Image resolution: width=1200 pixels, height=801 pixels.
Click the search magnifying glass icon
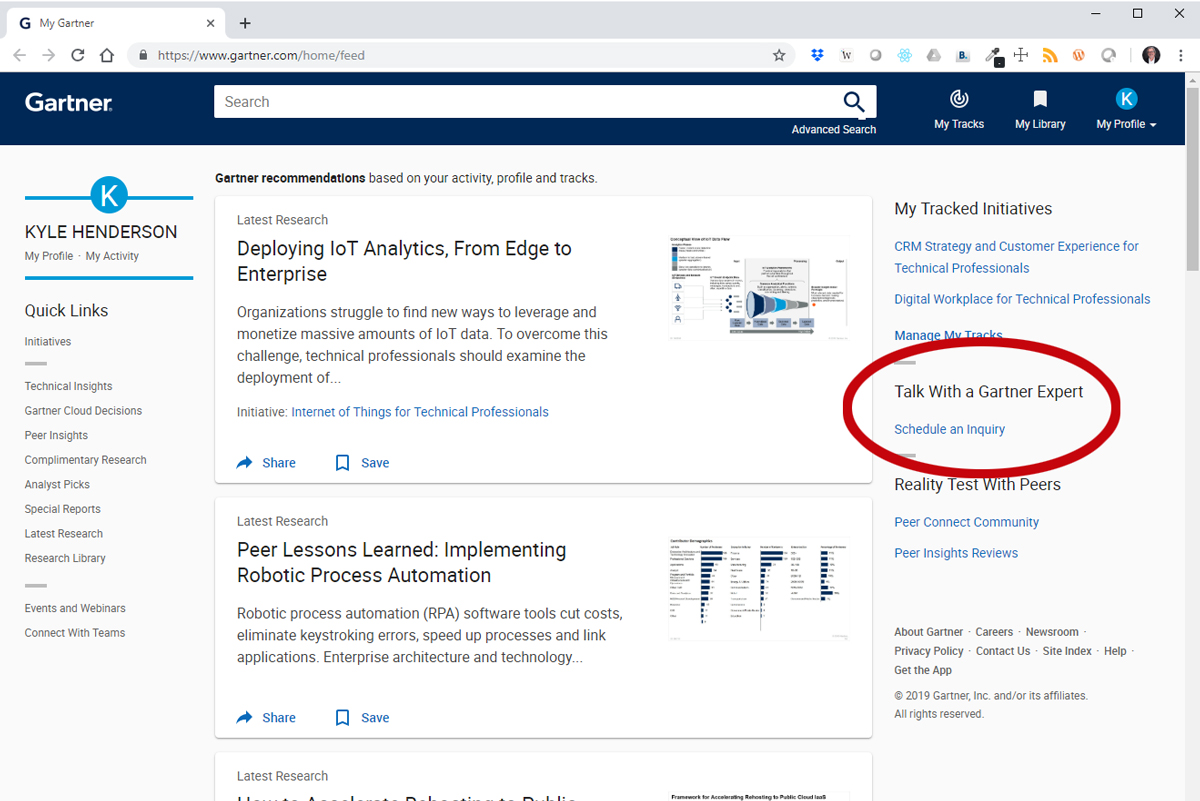coord(855,101)
